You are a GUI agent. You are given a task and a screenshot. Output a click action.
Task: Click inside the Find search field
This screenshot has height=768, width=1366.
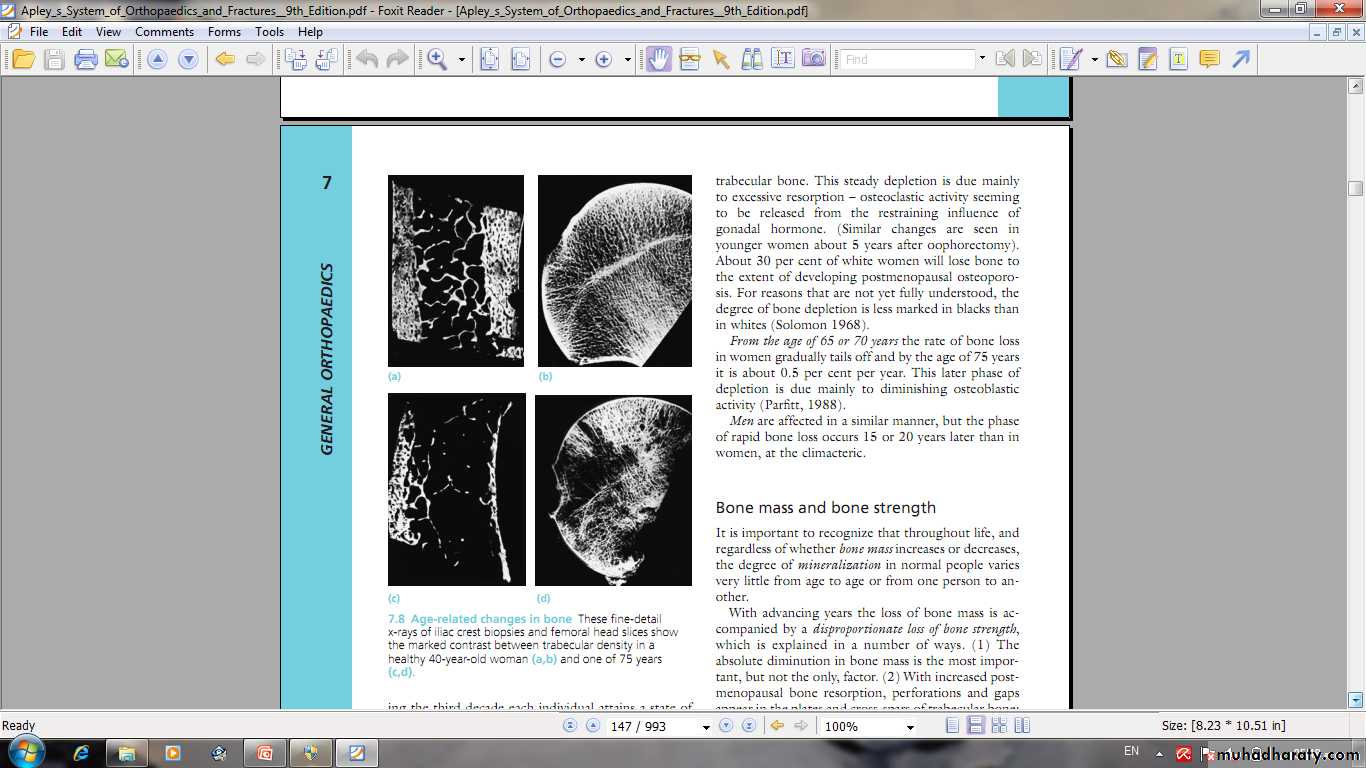(x=906, y=60)
